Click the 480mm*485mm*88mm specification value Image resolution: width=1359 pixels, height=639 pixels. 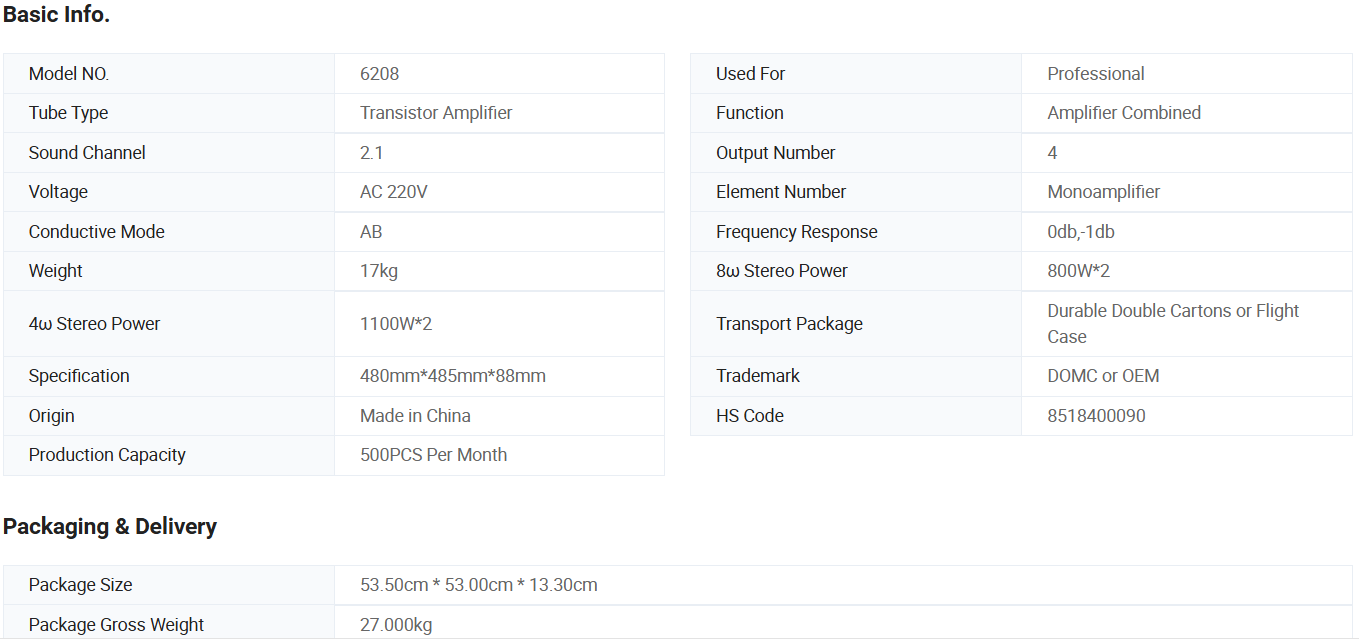click(453, 376)
